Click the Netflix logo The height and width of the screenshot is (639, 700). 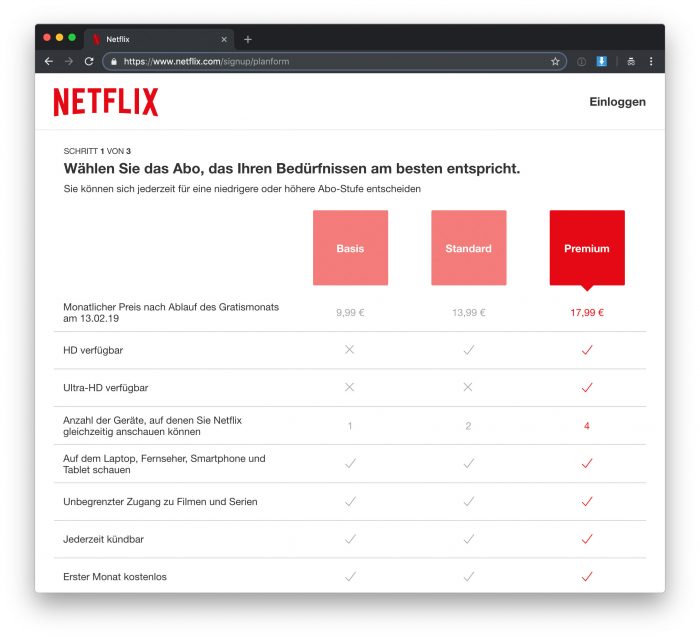click(106, 102)
